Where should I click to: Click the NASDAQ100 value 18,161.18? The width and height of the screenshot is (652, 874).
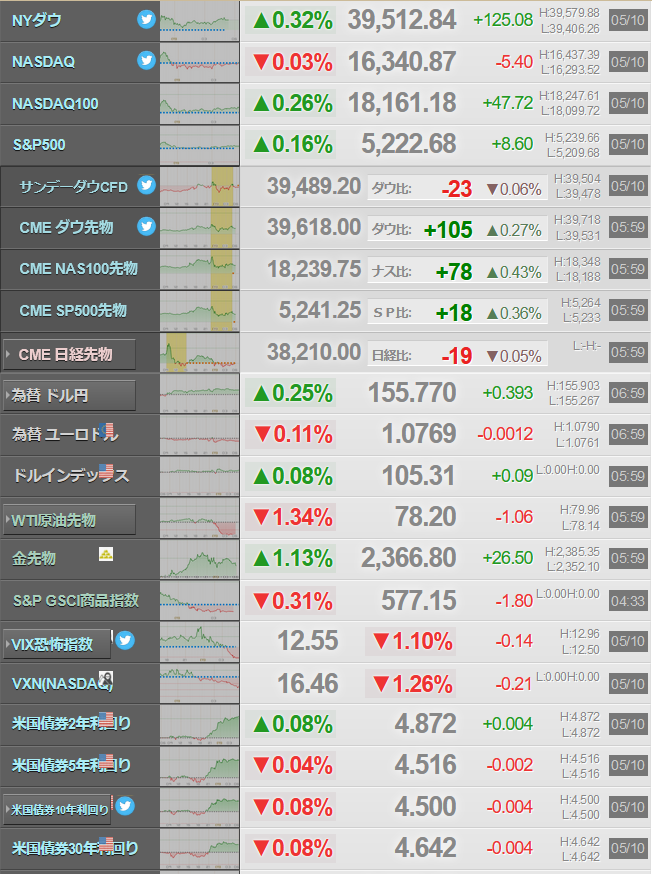[402, 103]
